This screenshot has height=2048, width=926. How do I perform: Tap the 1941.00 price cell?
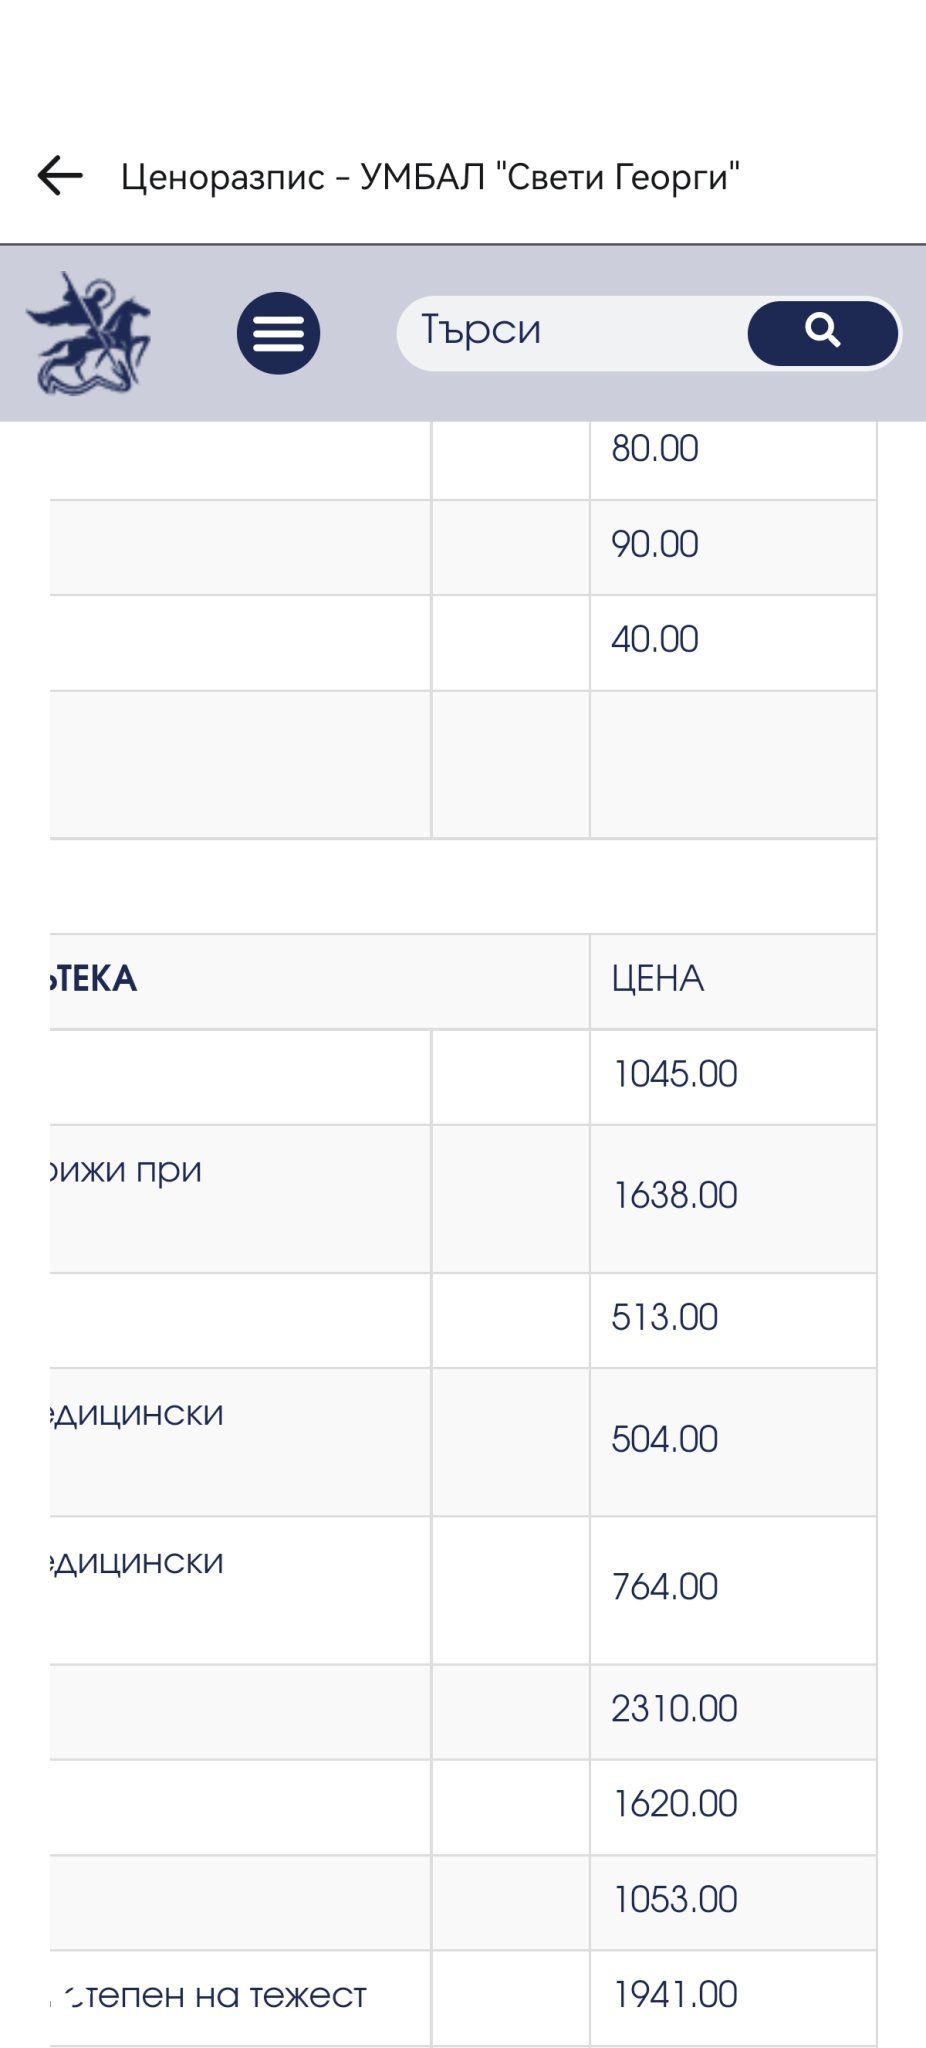point(733,1997)
